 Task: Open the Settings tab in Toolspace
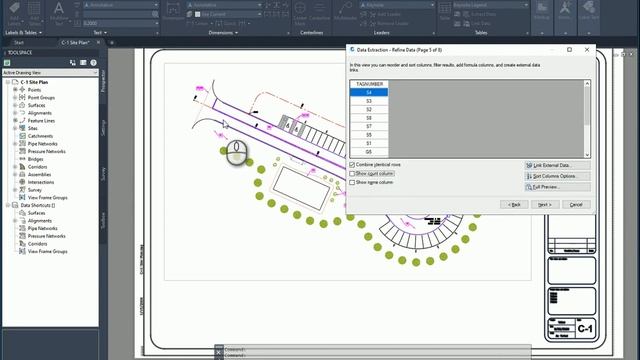tap(103, 128)
